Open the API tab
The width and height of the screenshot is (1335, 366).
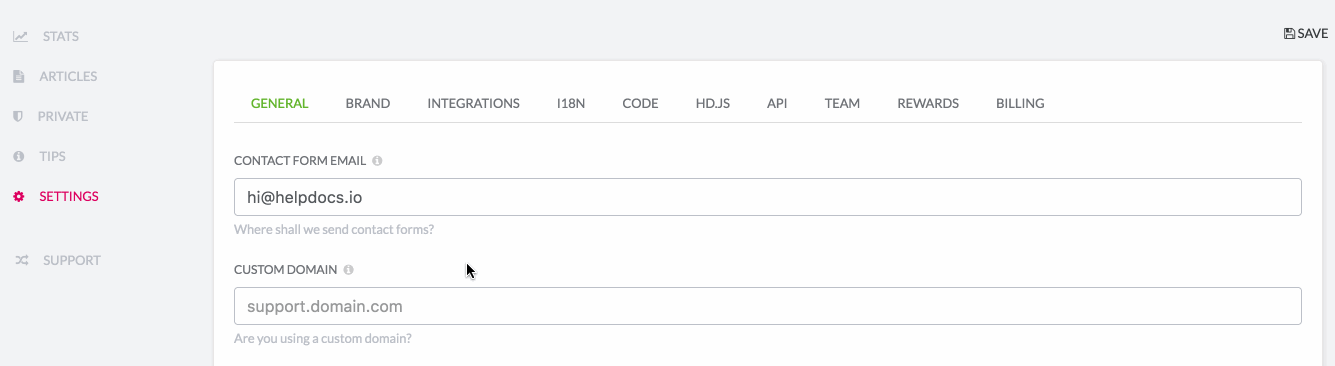point(777,103)
